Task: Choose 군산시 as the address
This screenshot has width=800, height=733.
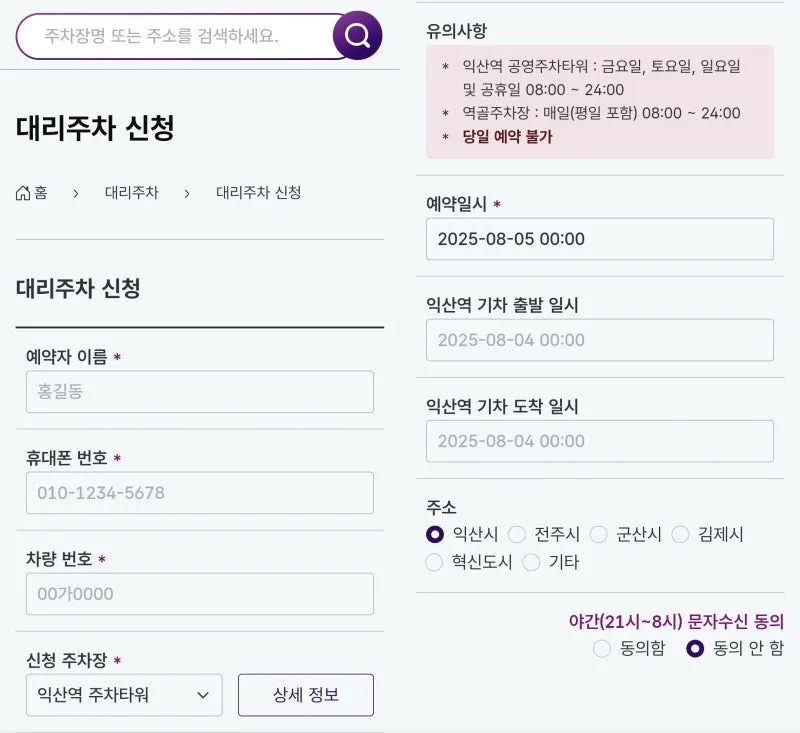Action: [x=599, y=535]
